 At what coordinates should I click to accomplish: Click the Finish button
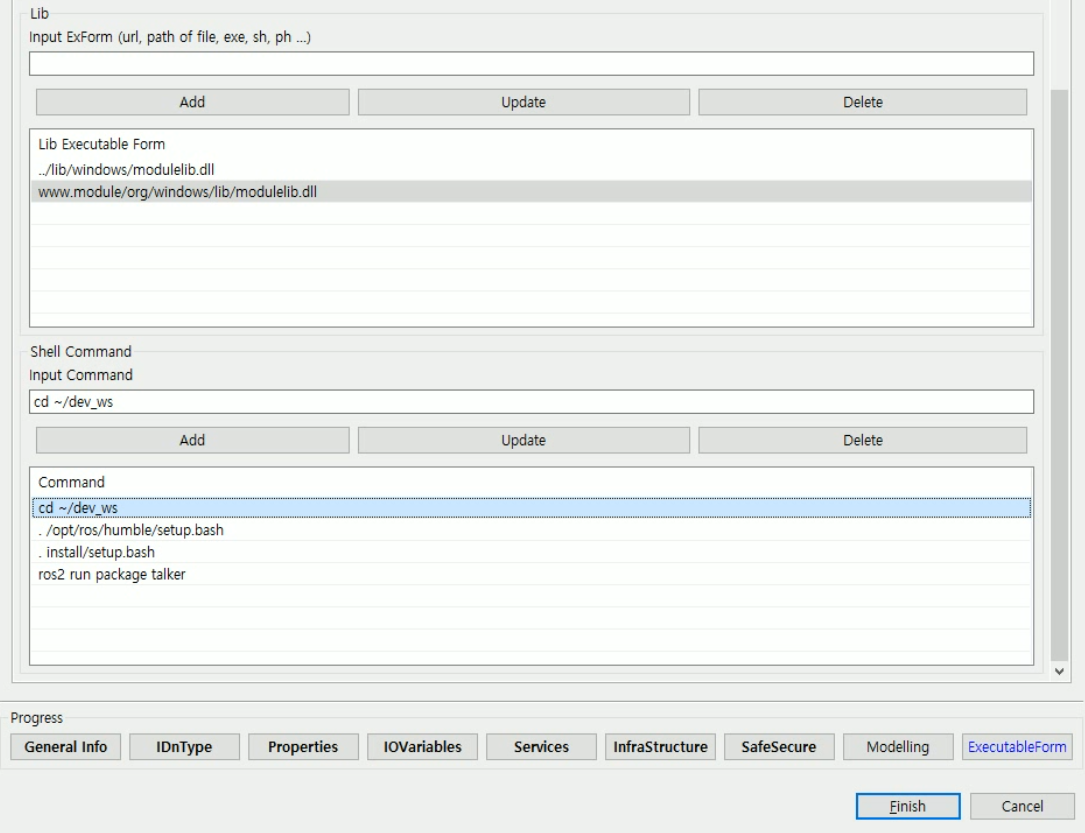coord(906,806)
